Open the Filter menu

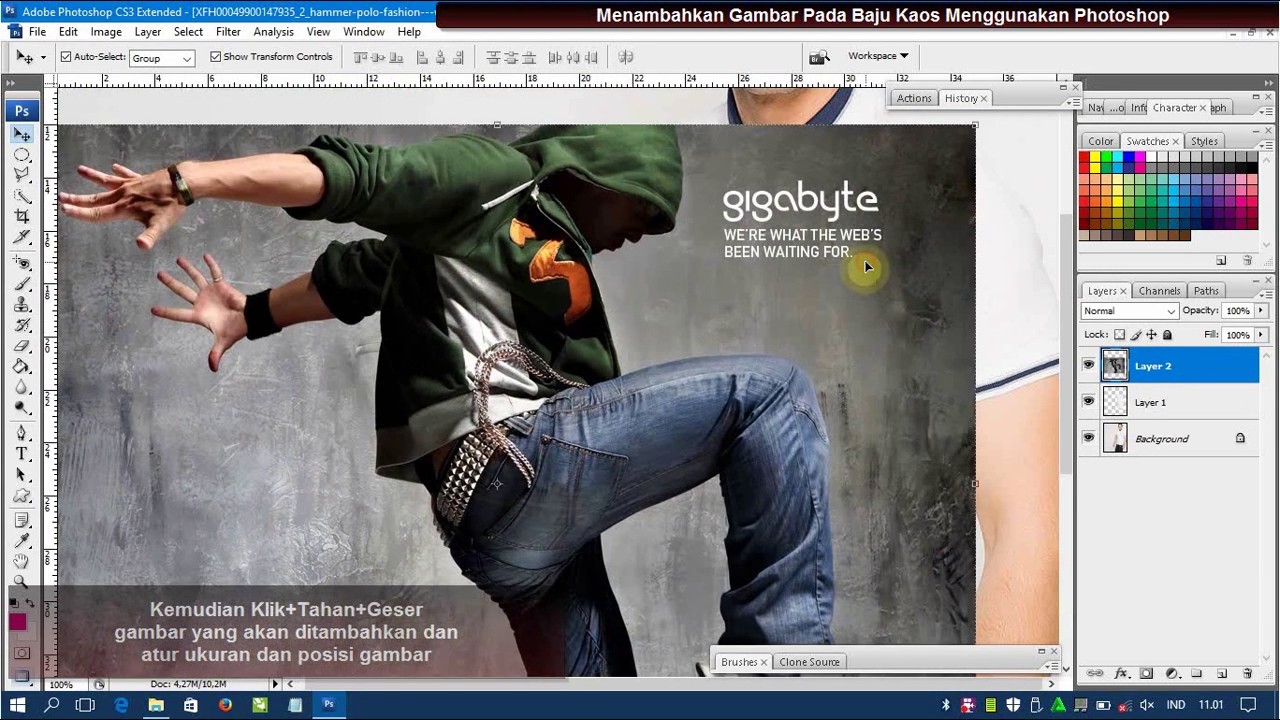click(228, 32)
